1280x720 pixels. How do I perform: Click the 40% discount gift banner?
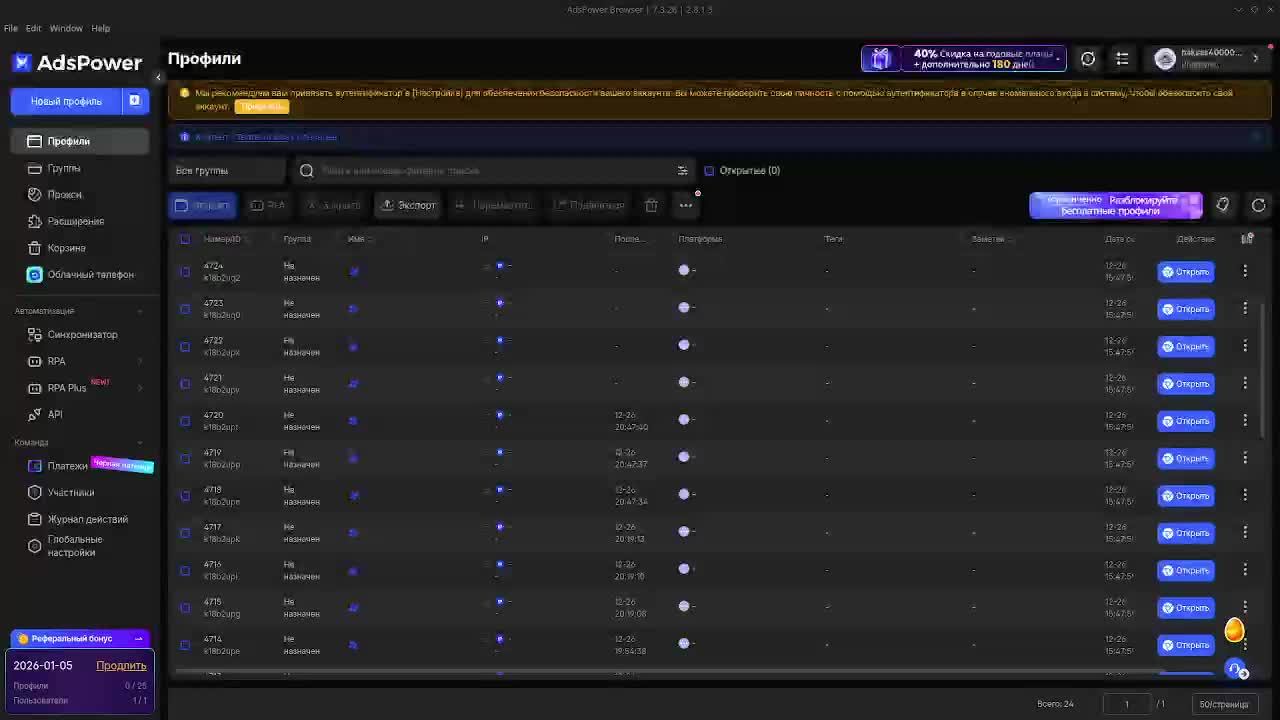[x=963, y=59]
